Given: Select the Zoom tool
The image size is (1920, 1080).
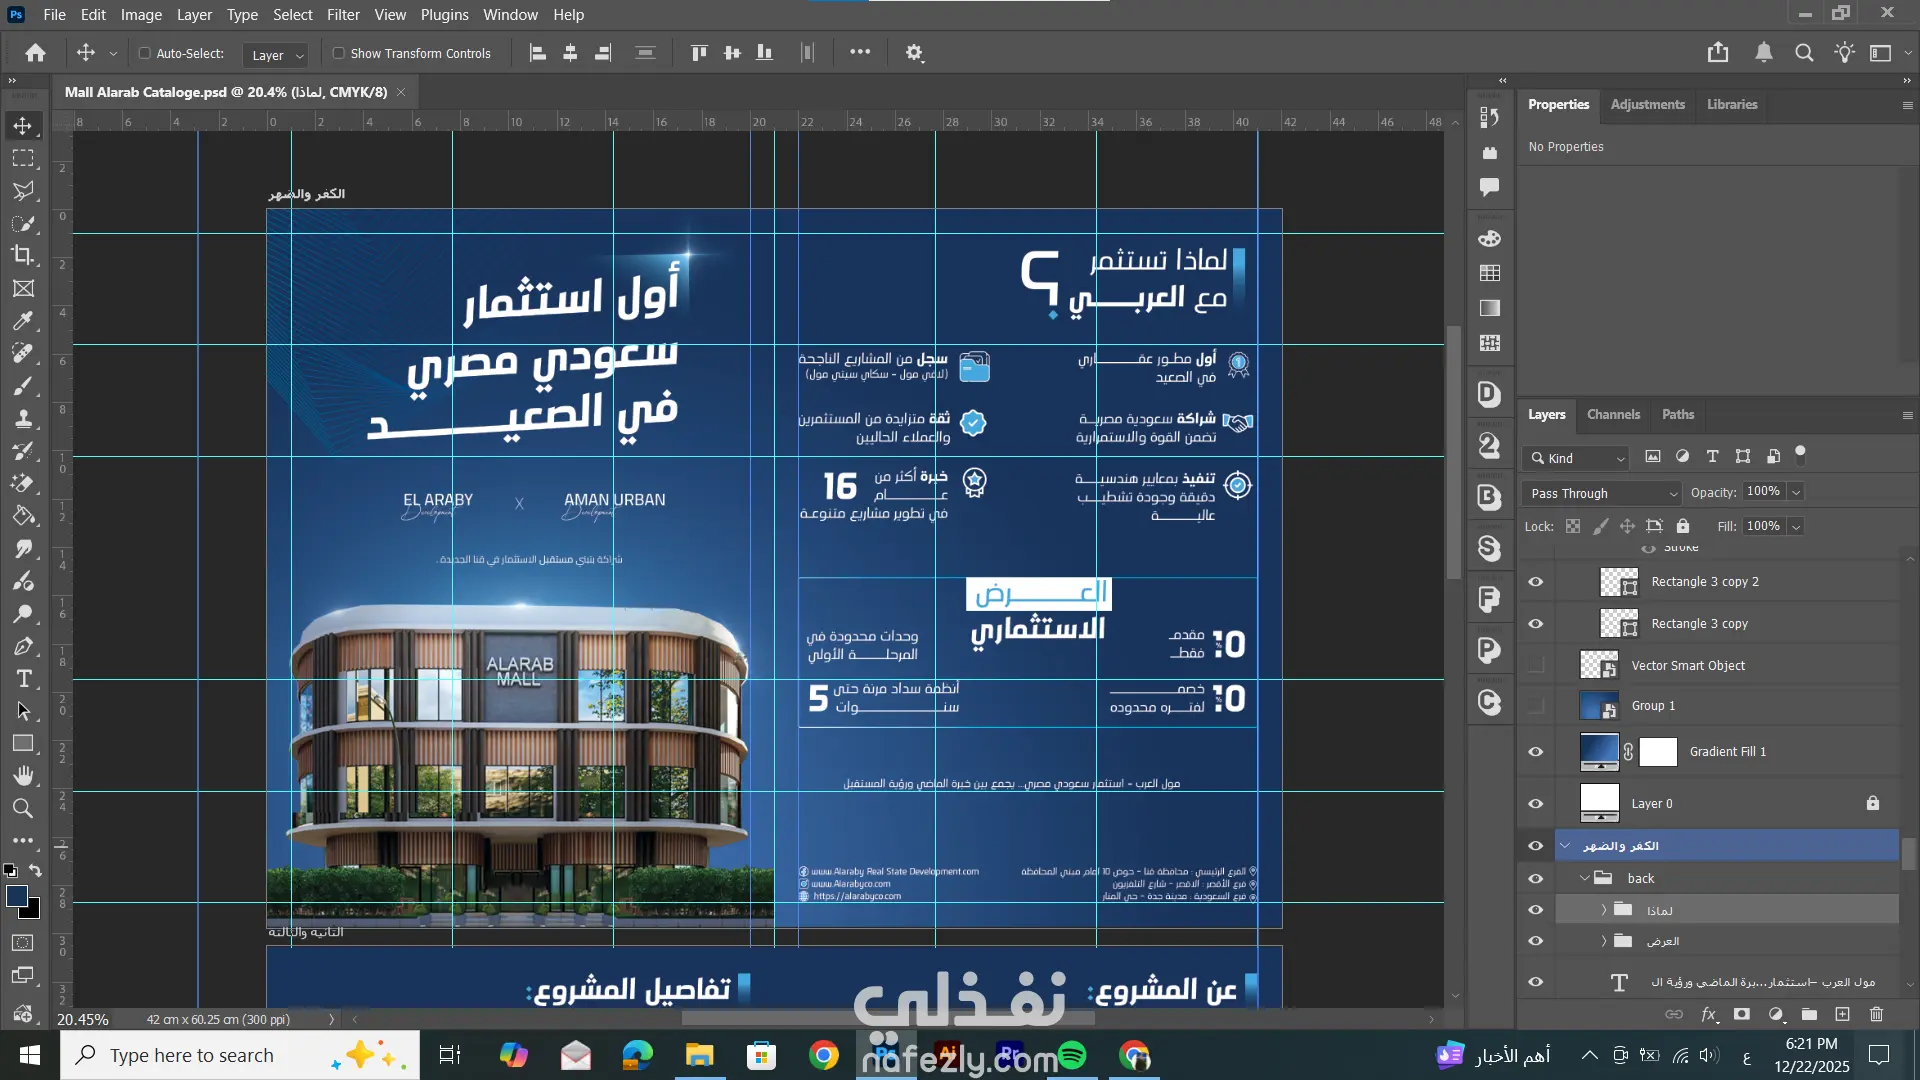Looking at the screenshot, I should (x=23, y=808).
